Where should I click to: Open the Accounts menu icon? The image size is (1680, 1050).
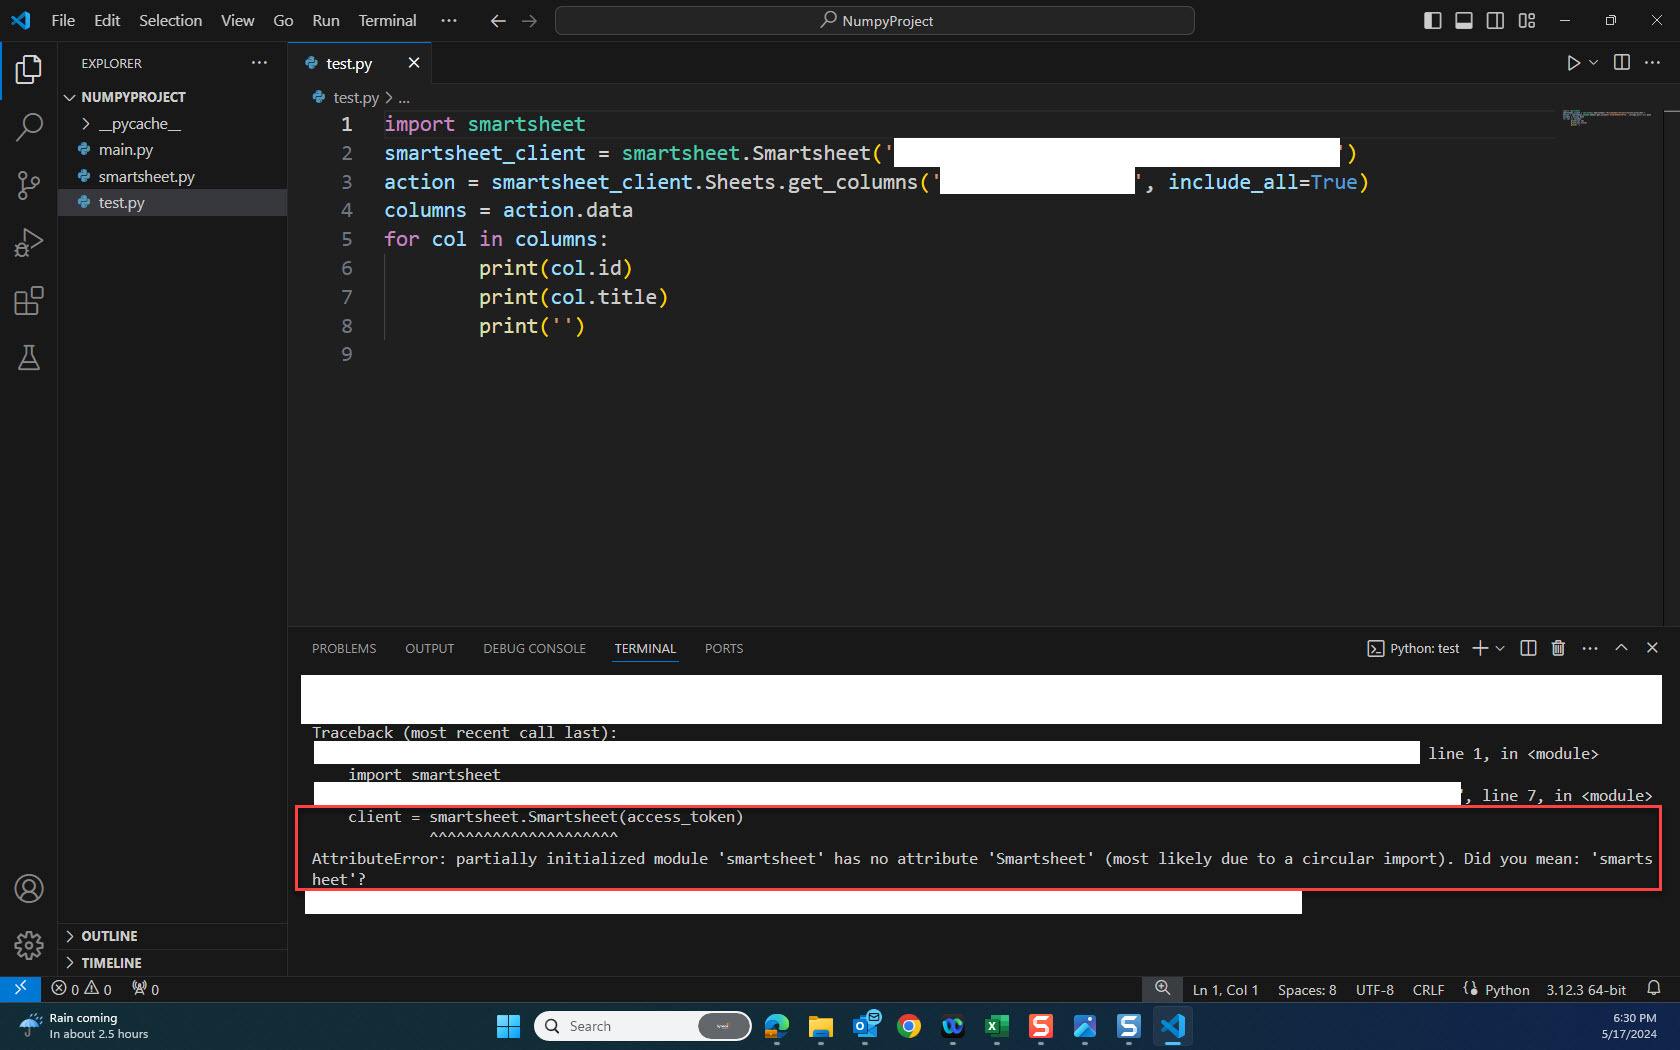(29, 888)
